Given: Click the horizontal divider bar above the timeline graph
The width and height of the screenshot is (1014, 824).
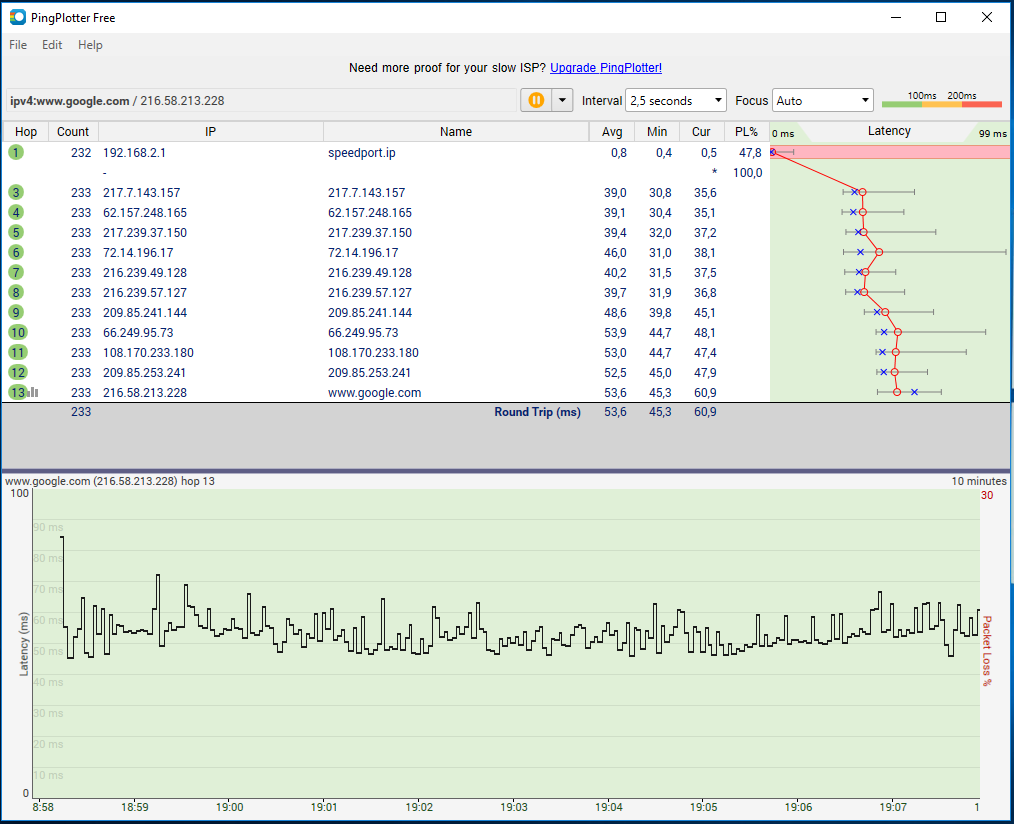Looking at the screenshot, I should point(506,471).
